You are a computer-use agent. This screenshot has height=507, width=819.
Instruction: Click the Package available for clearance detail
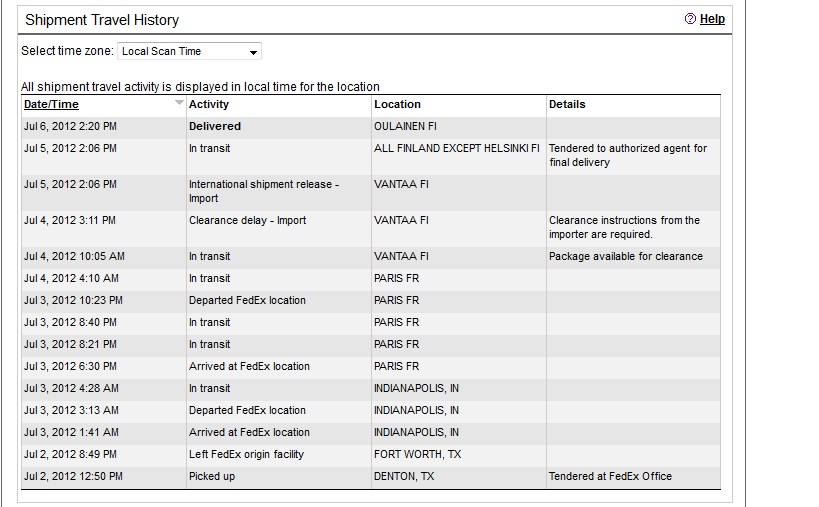[x=626, y=256]
